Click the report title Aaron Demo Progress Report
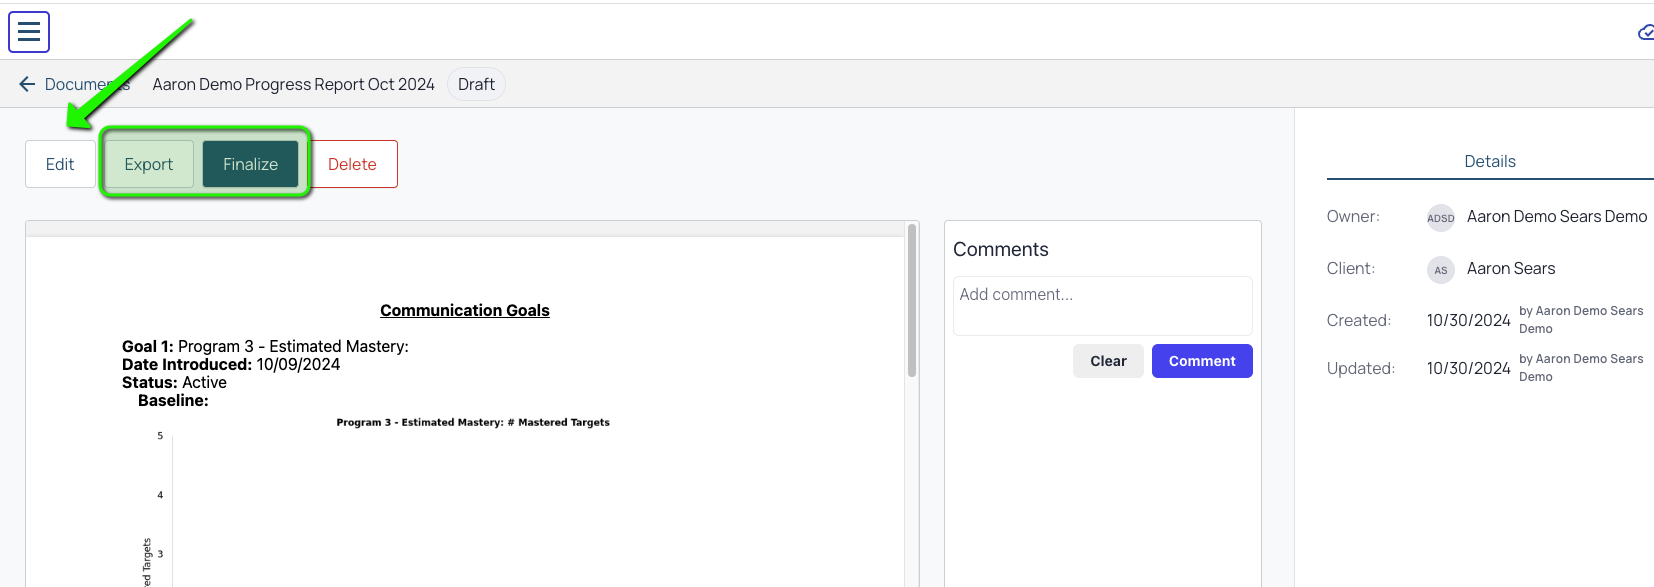The height and width of the screenshot is (587, 1654). tap(294, 84)
